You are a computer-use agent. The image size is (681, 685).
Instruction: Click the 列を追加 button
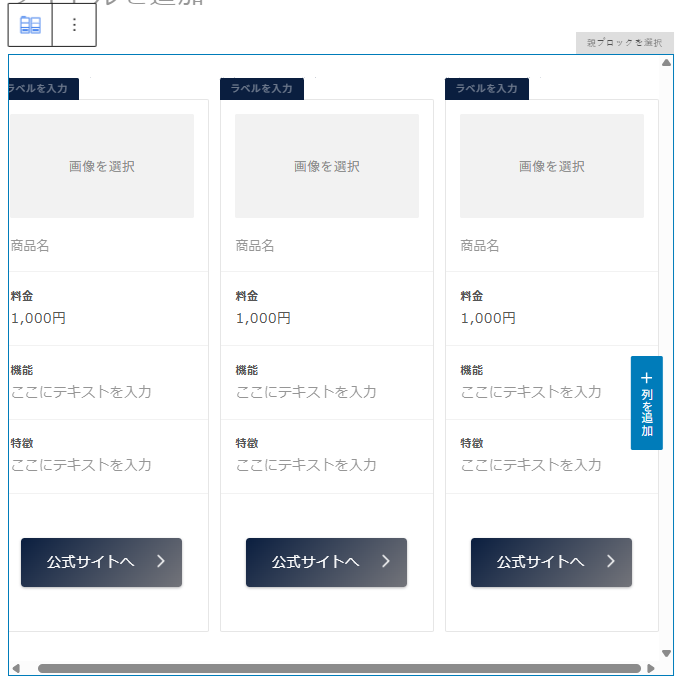(646, 403)
